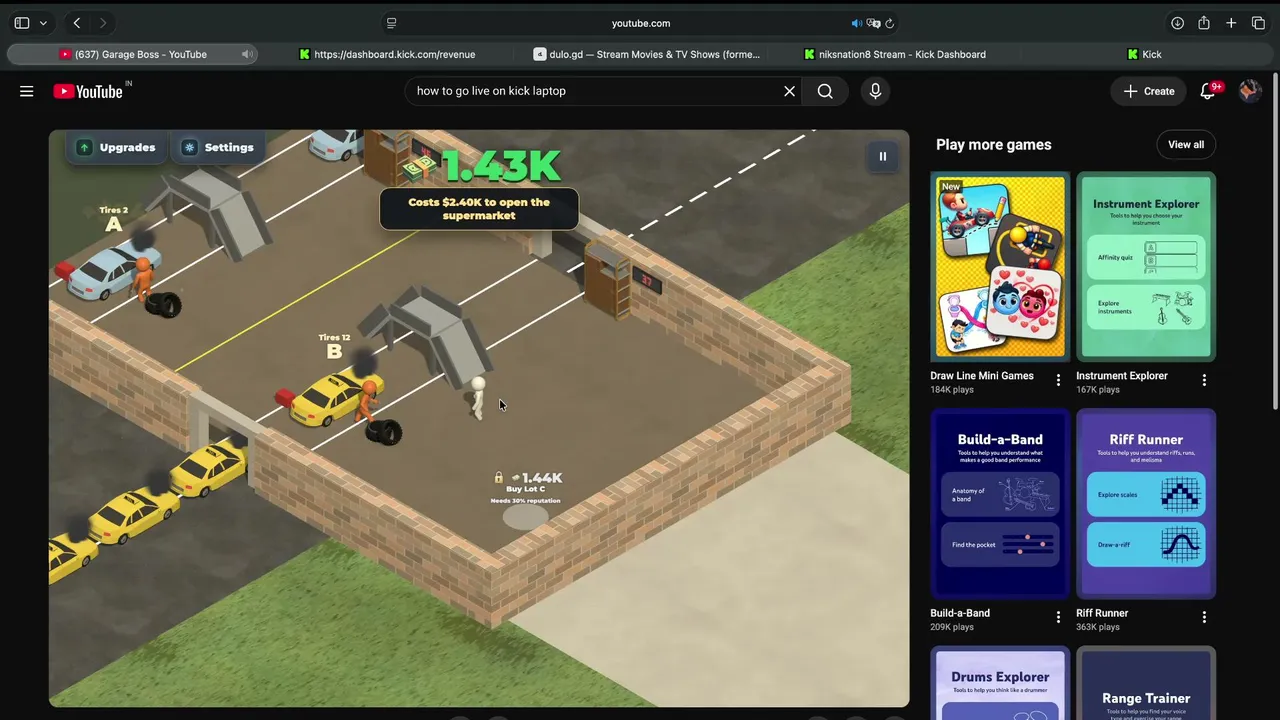Open the game's Upgrades button

tap(117, 147)
